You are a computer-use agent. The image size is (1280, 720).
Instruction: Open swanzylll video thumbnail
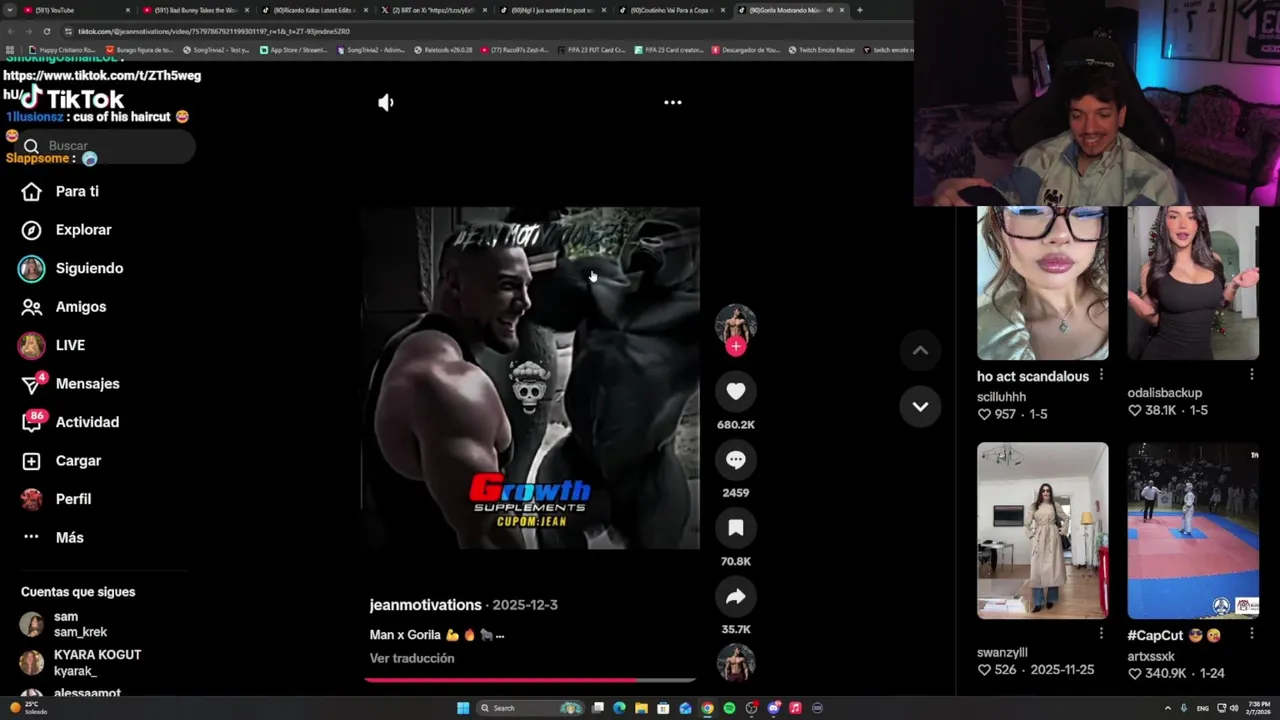[1042, 531]
